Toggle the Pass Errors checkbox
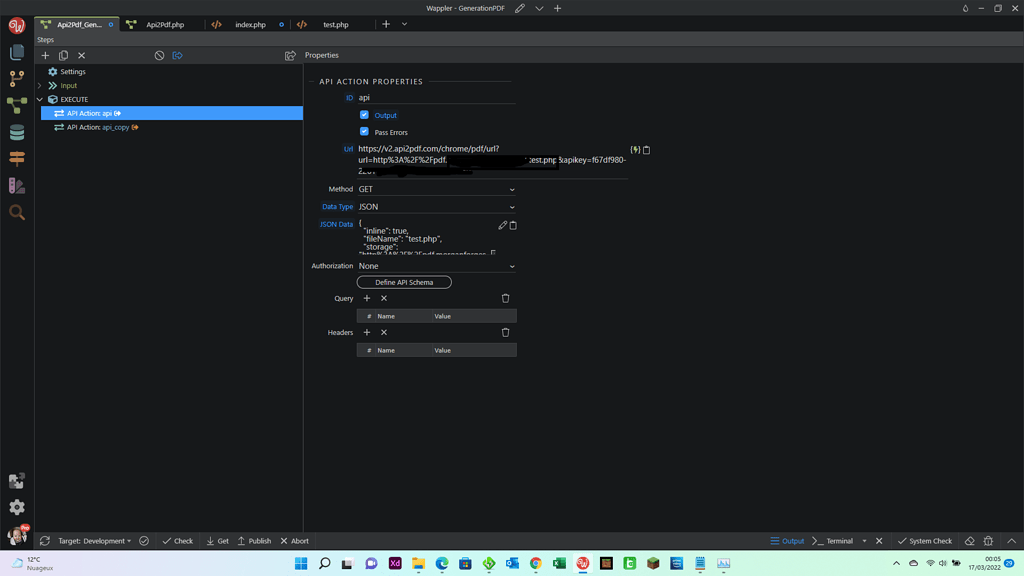 click(x=364, y=132)
